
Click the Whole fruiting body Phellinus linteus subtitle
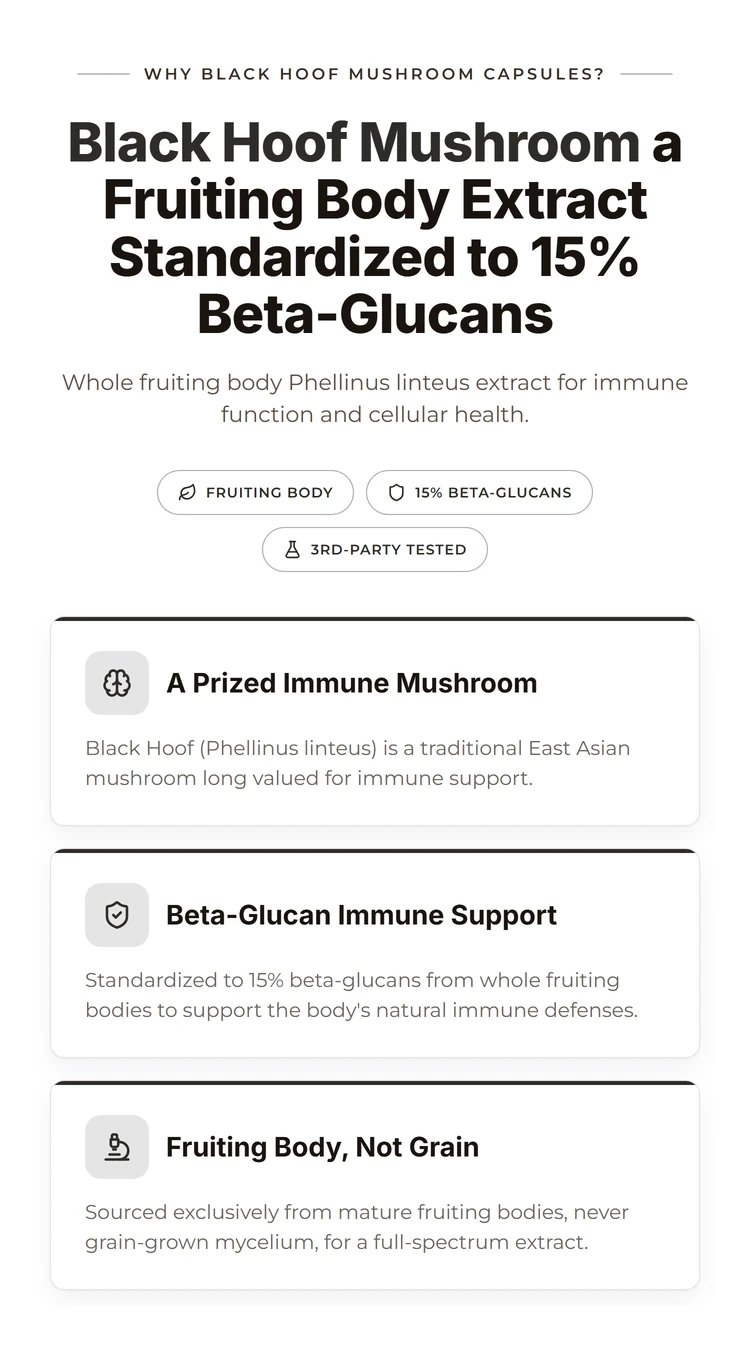(x=375, y=398)
